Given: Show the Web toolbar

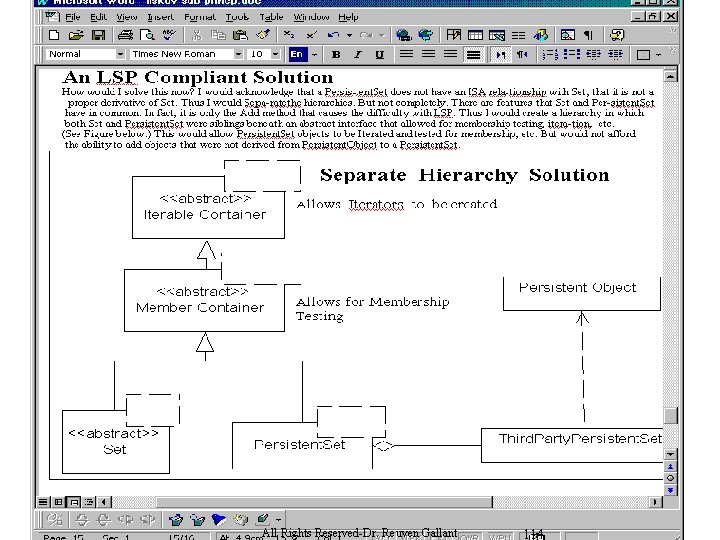Looking at the screenshot, I should click(x=426, y=35).
